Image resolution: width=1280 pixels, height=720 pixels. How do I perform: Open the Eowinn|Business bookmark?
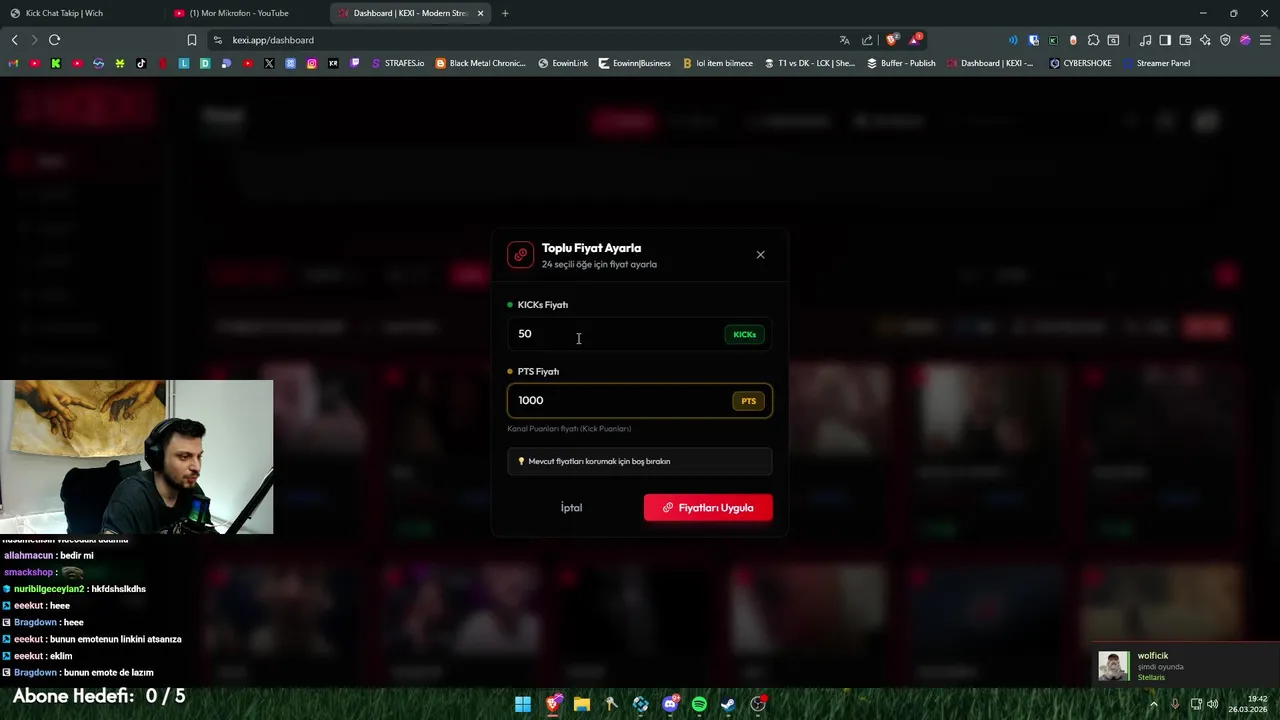click(x=635, y=63)
